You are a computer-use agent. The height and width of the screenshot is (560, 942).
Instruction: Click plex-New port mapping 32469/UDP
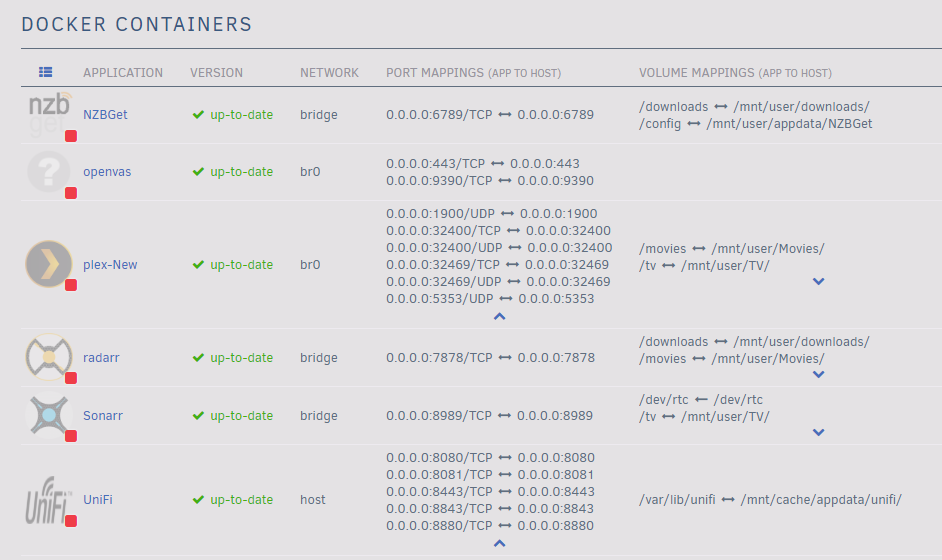(x=498, y=281)
